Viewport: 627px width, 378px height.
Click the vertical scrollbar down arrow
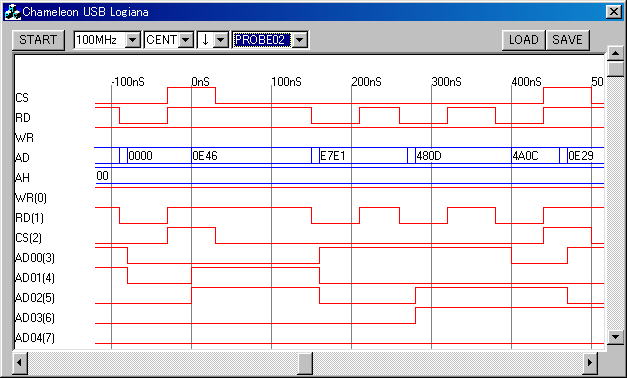615,337
